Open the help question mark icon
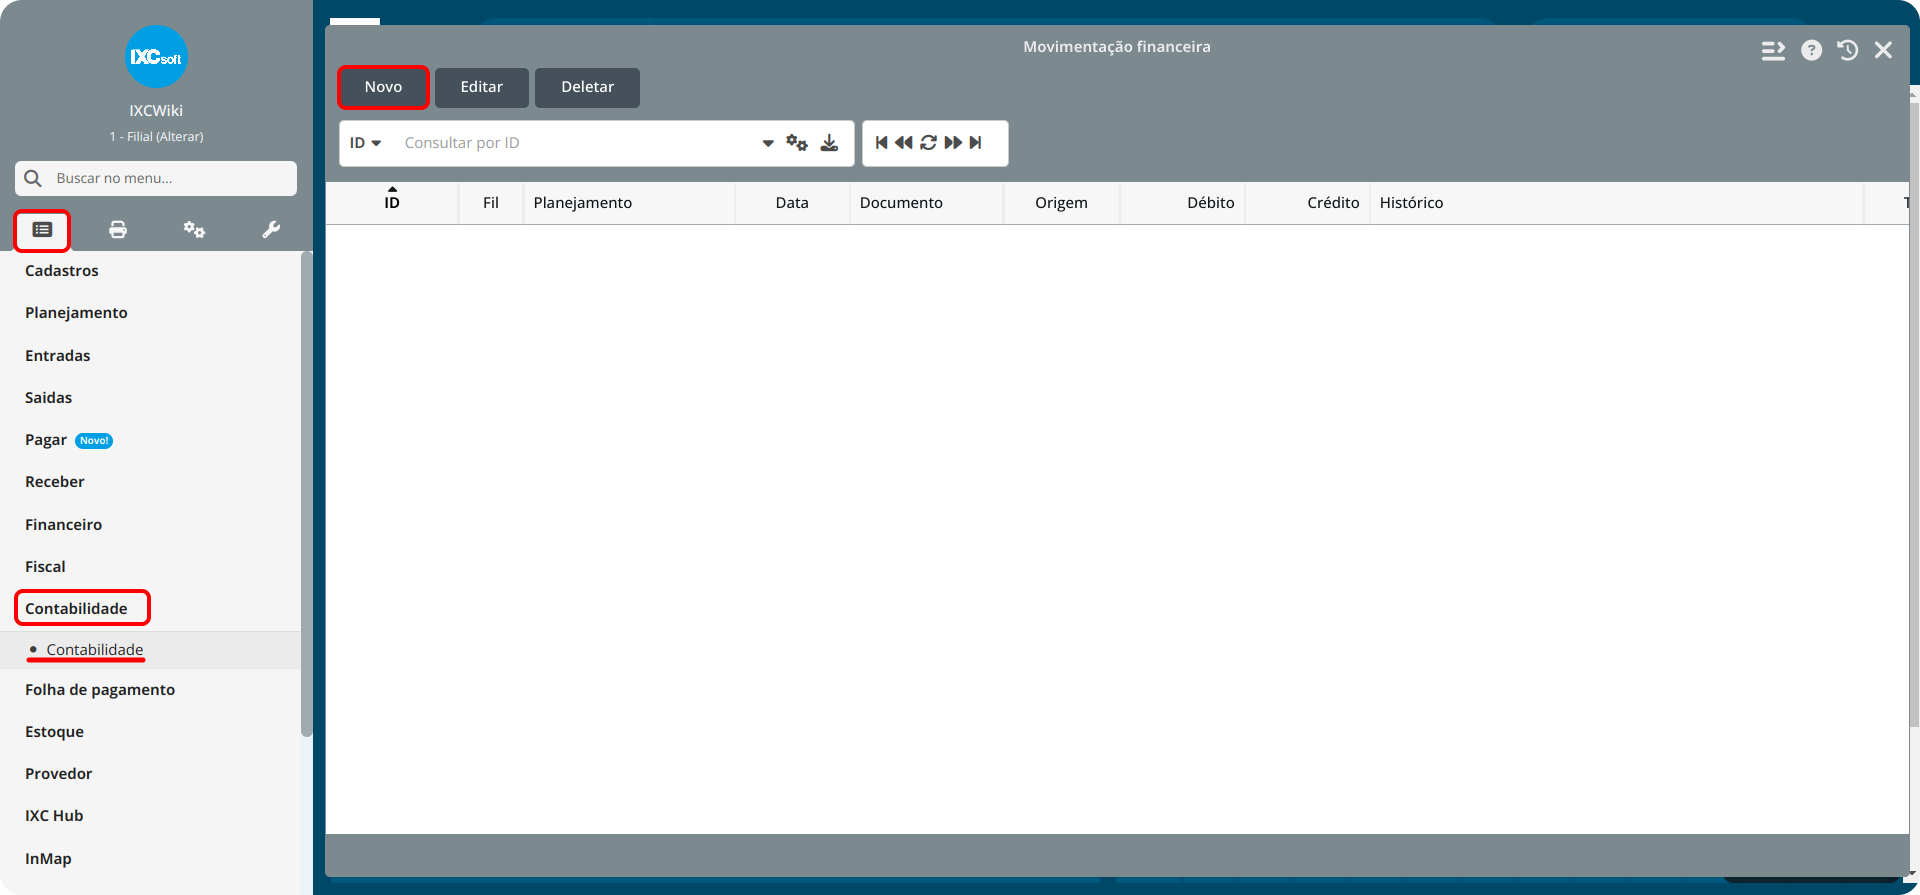Viewport: 1920px width, 895px height. click(1811, 50)
